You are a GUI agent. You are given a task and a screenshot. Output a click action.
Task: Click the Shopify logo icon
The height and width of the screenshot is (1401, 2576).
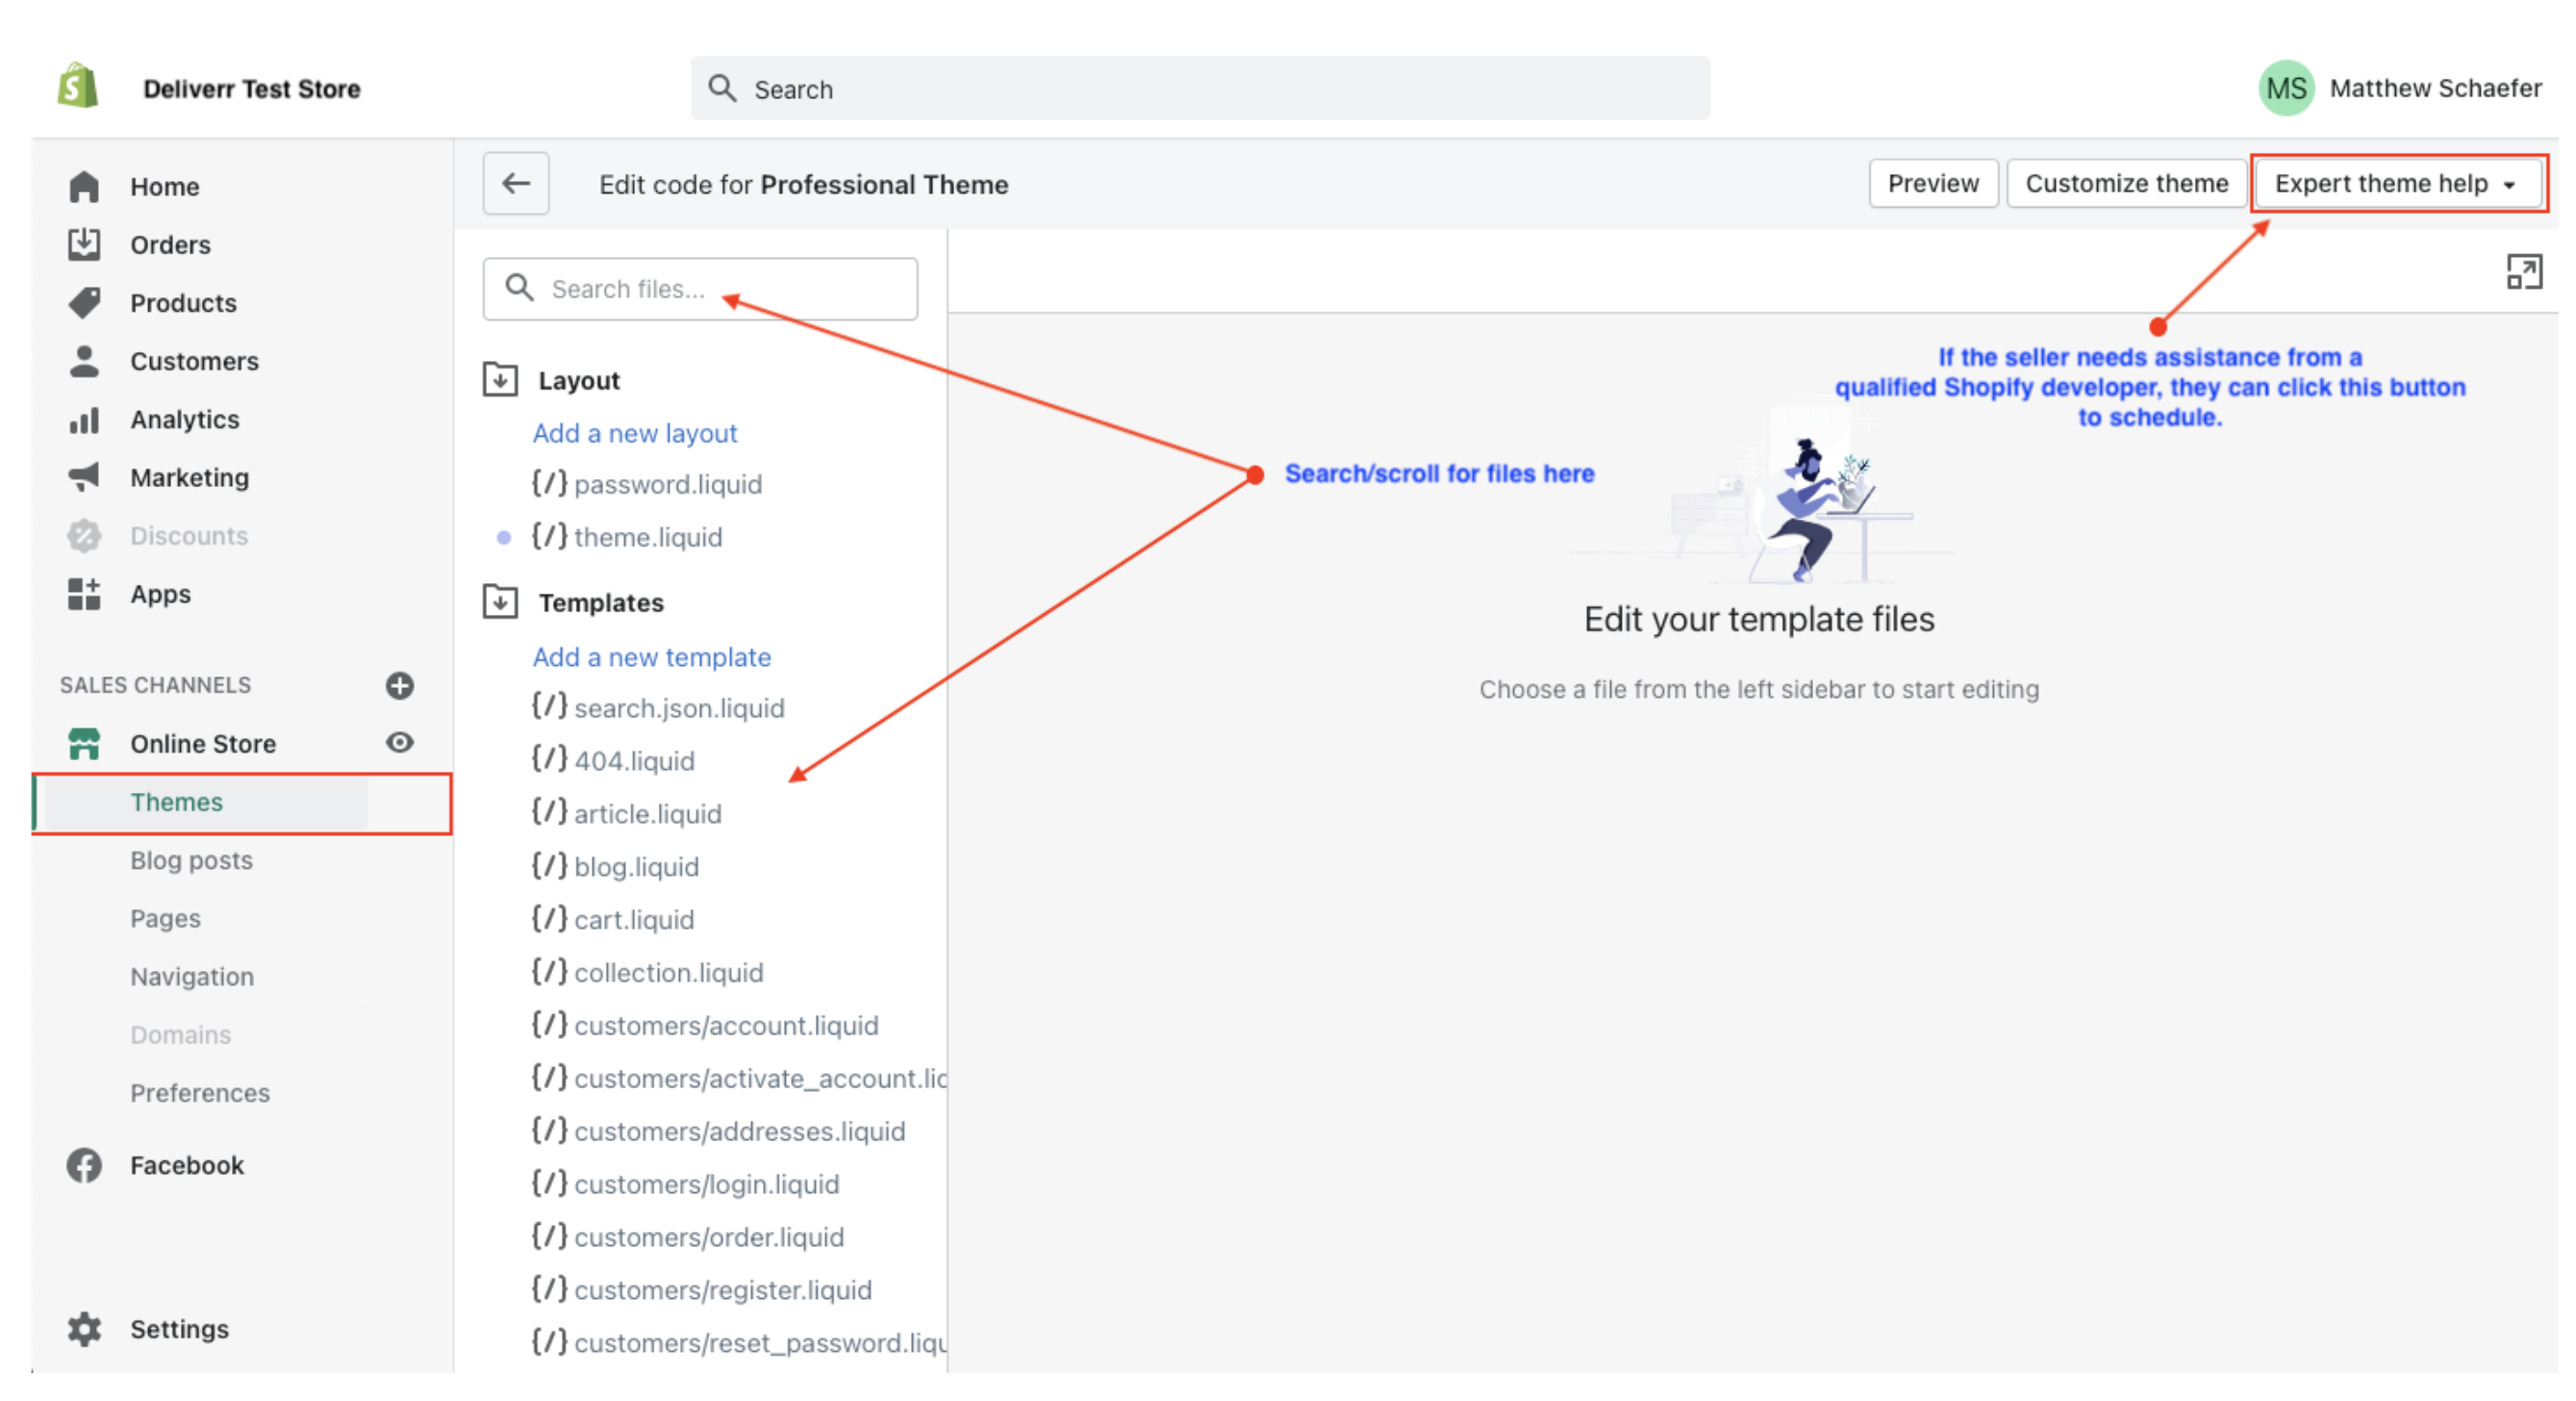(77, 87)
